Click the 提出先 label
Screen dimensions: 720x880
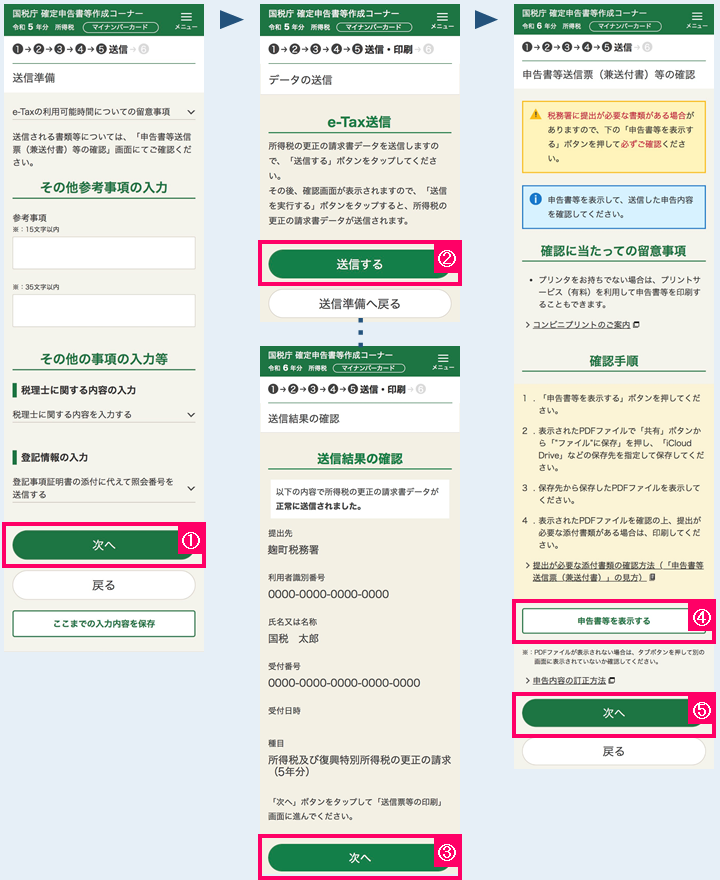(280, 533)
